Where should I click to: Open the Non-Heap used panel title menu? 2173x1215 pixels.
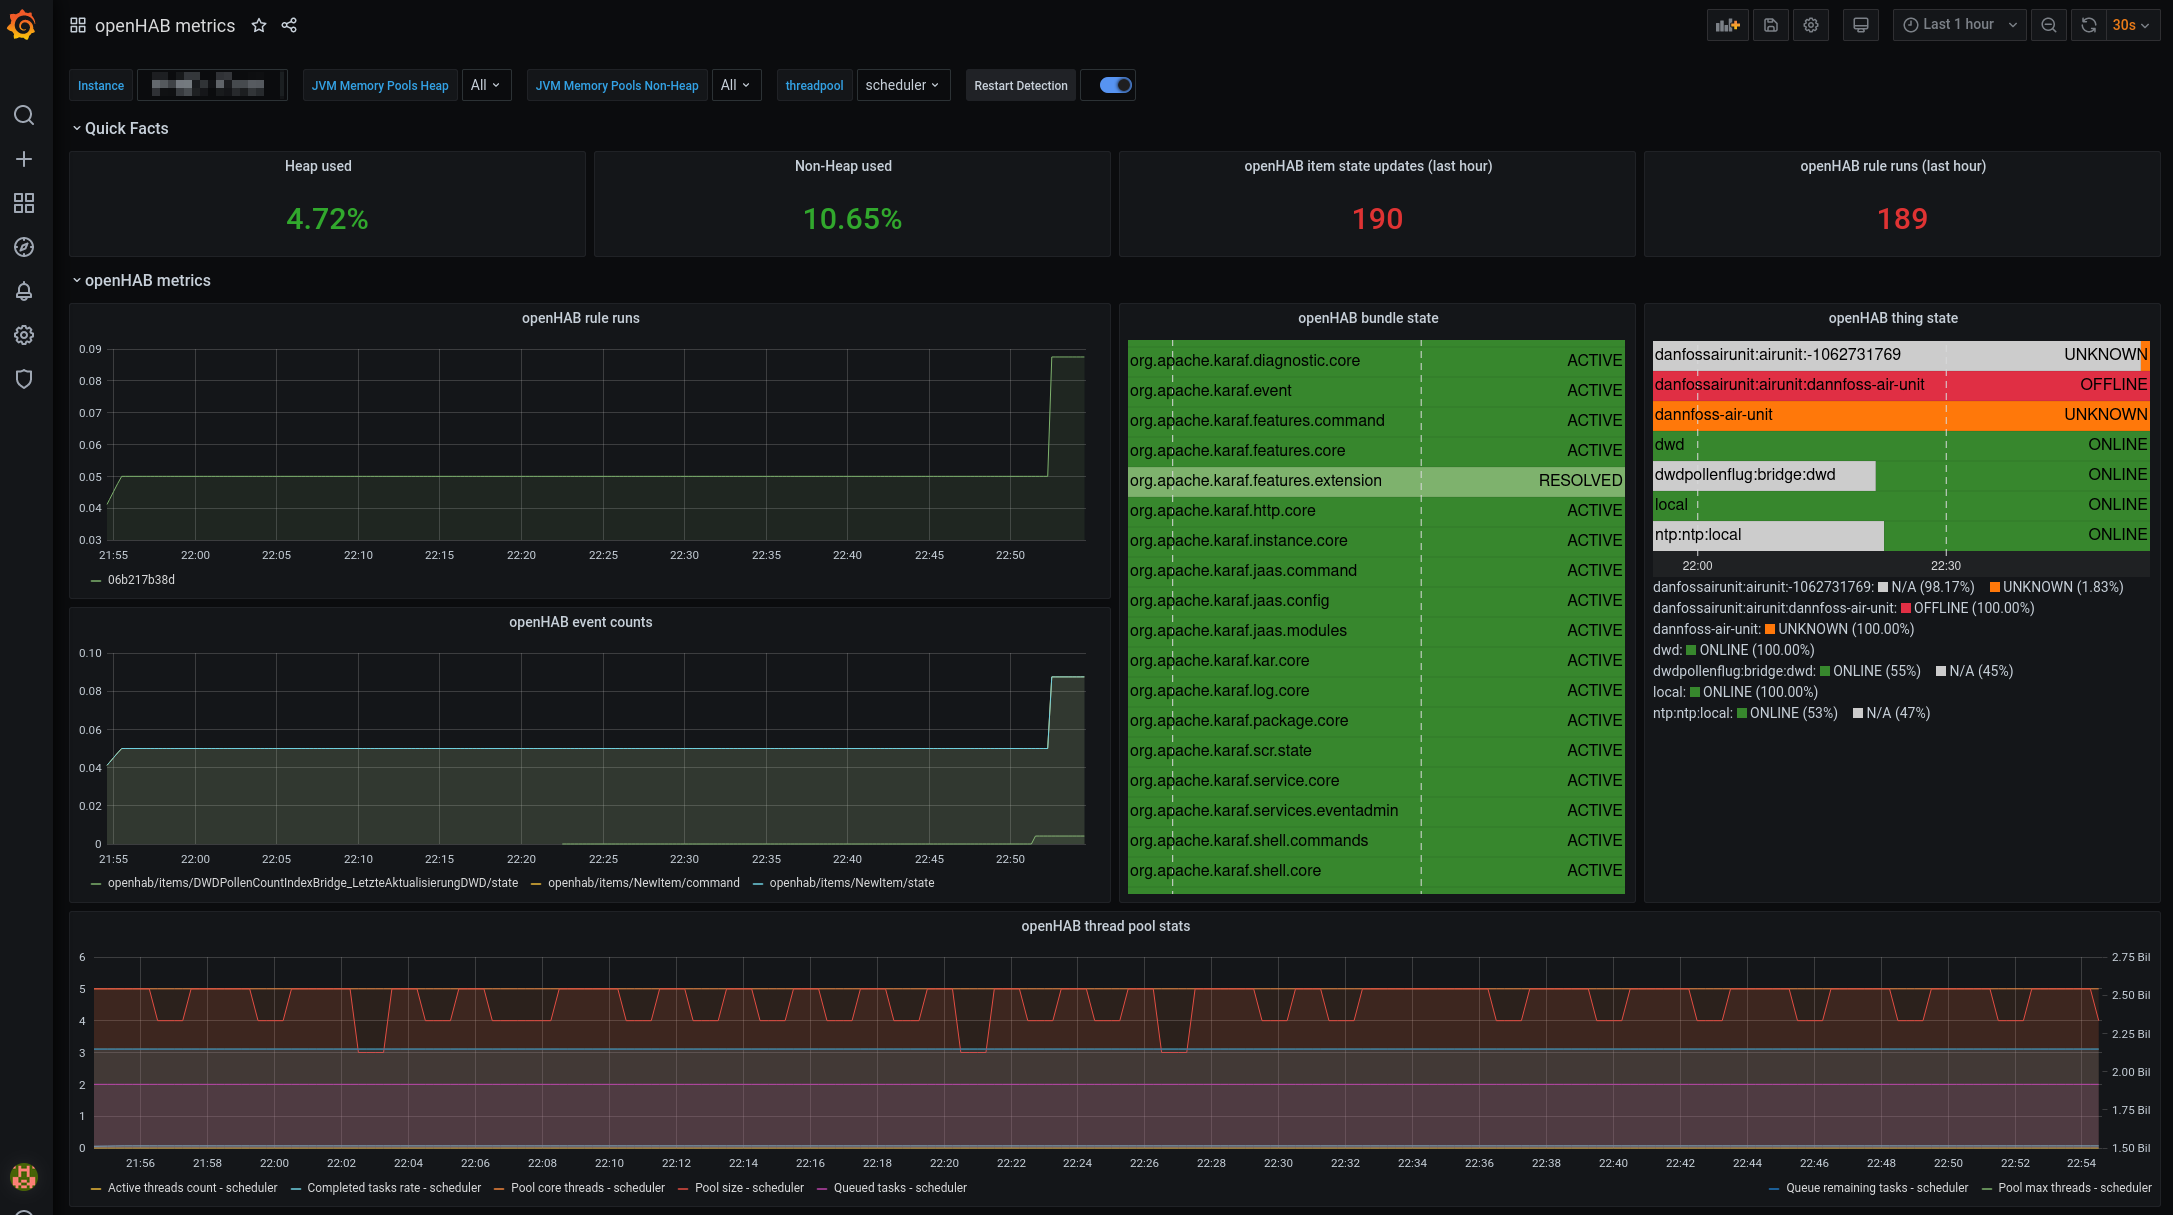(843, 166)
